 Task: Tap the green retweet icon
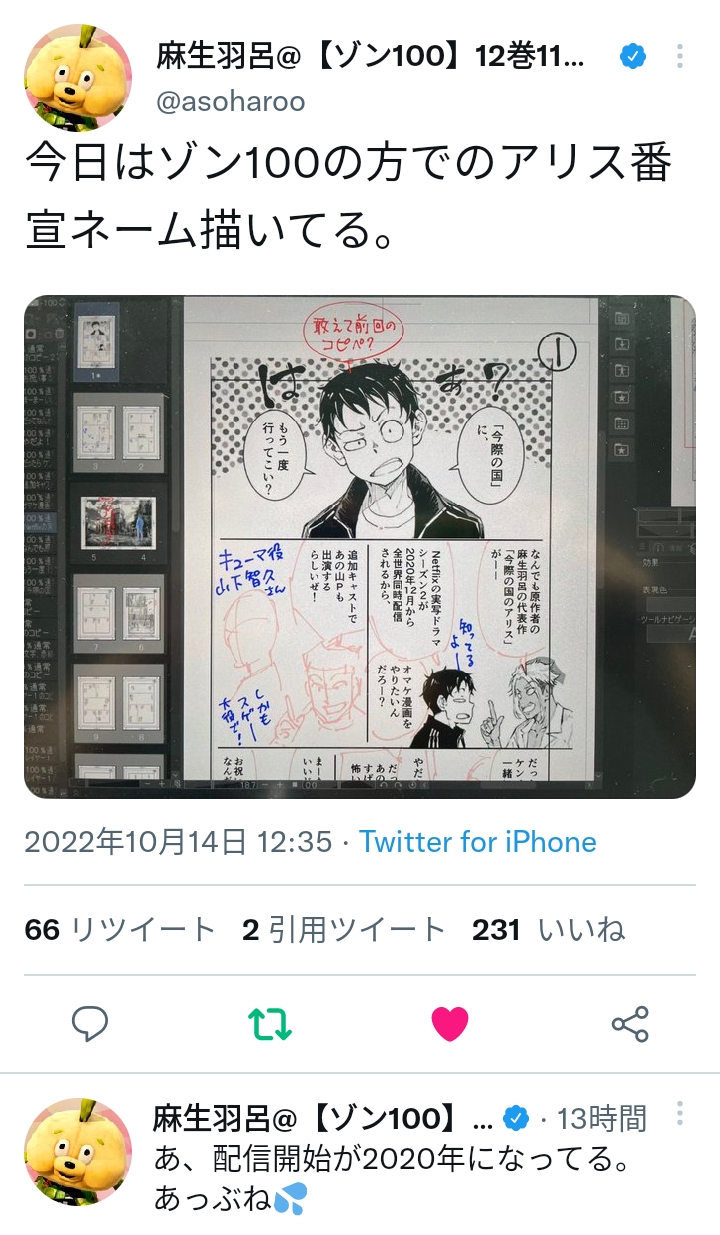click(270, 1023)
